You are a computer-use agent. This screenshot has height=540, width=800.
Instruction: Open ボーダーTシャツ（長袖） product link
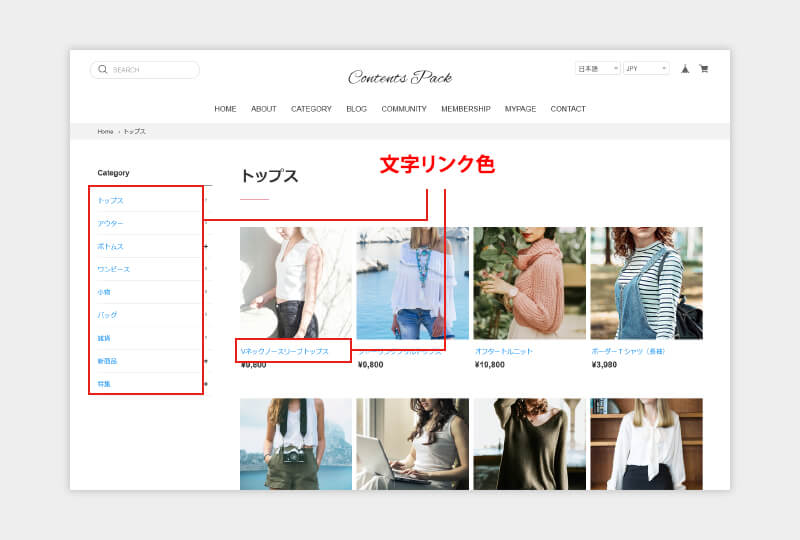pos(628,351)
